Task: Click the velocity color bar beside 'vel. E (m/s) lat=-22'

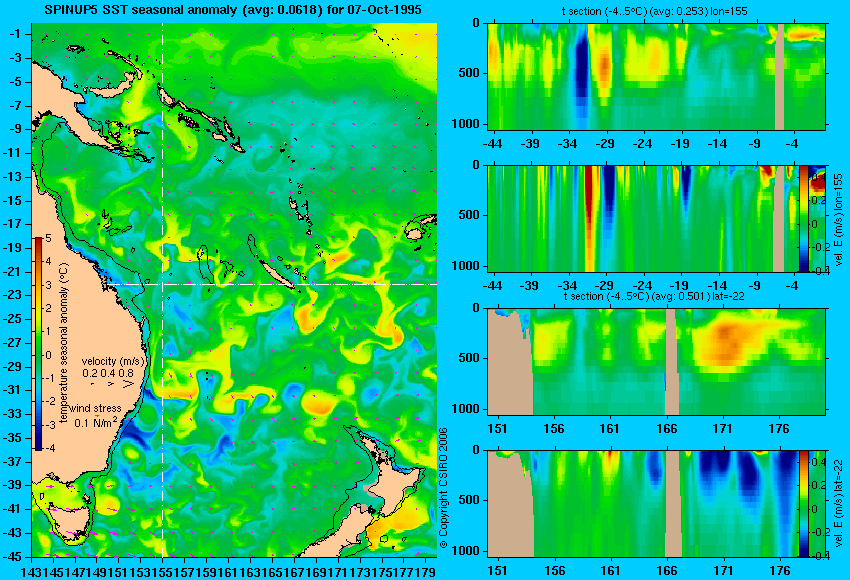Action: coord(803,504)
